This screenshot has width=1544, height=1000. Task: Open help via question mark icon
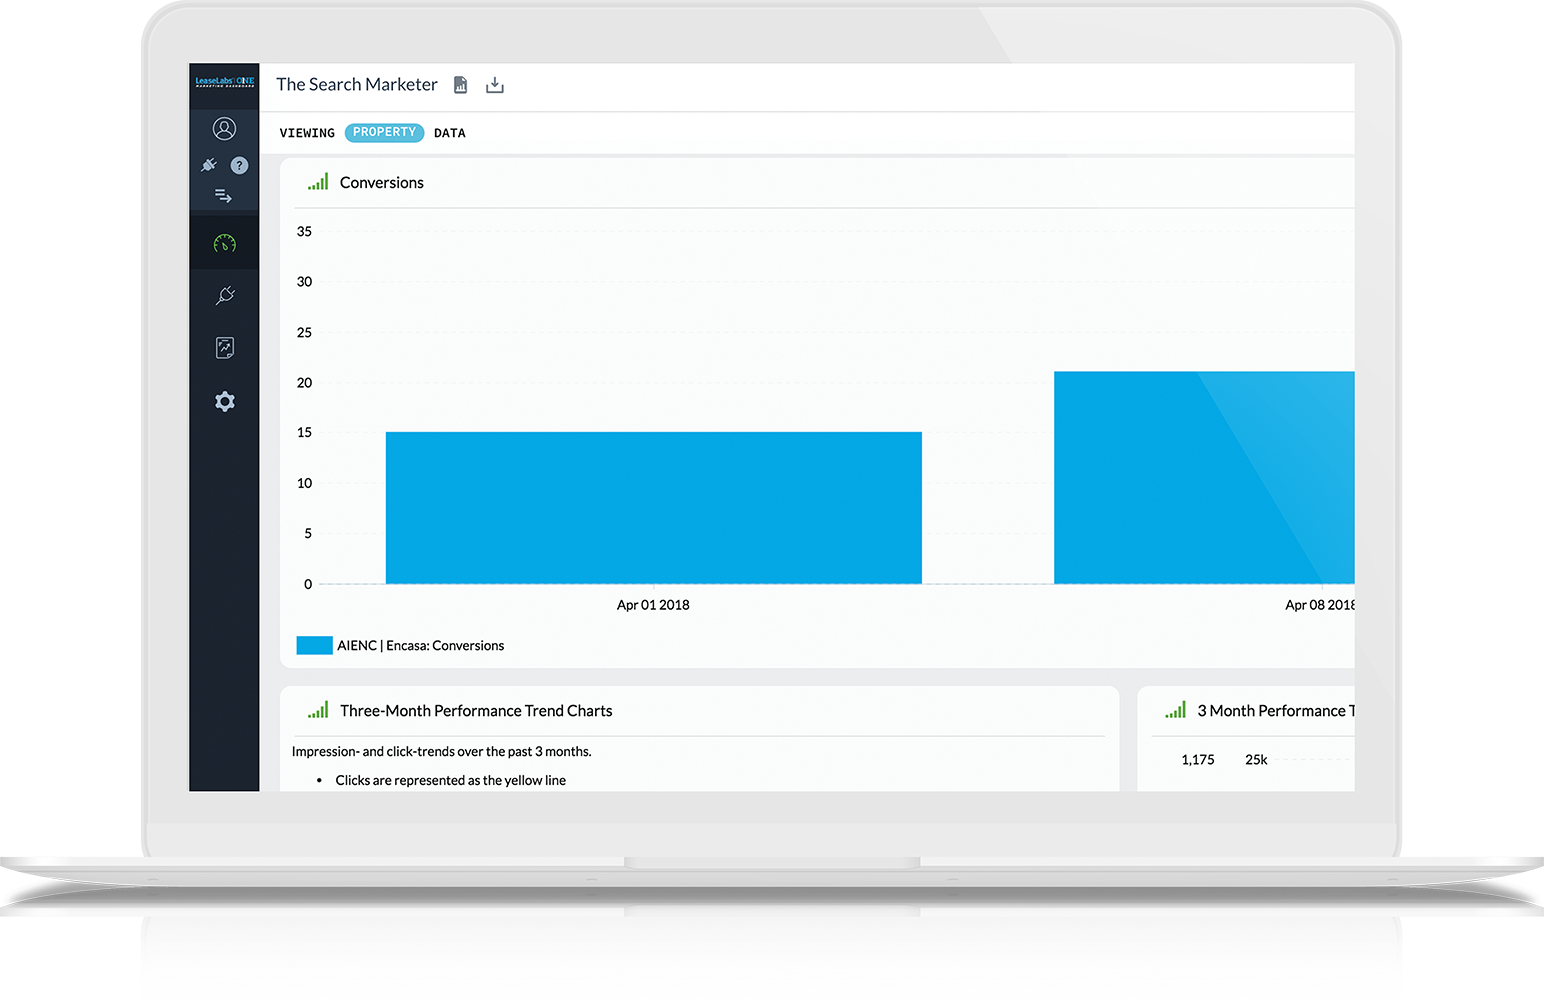point(240,165)
